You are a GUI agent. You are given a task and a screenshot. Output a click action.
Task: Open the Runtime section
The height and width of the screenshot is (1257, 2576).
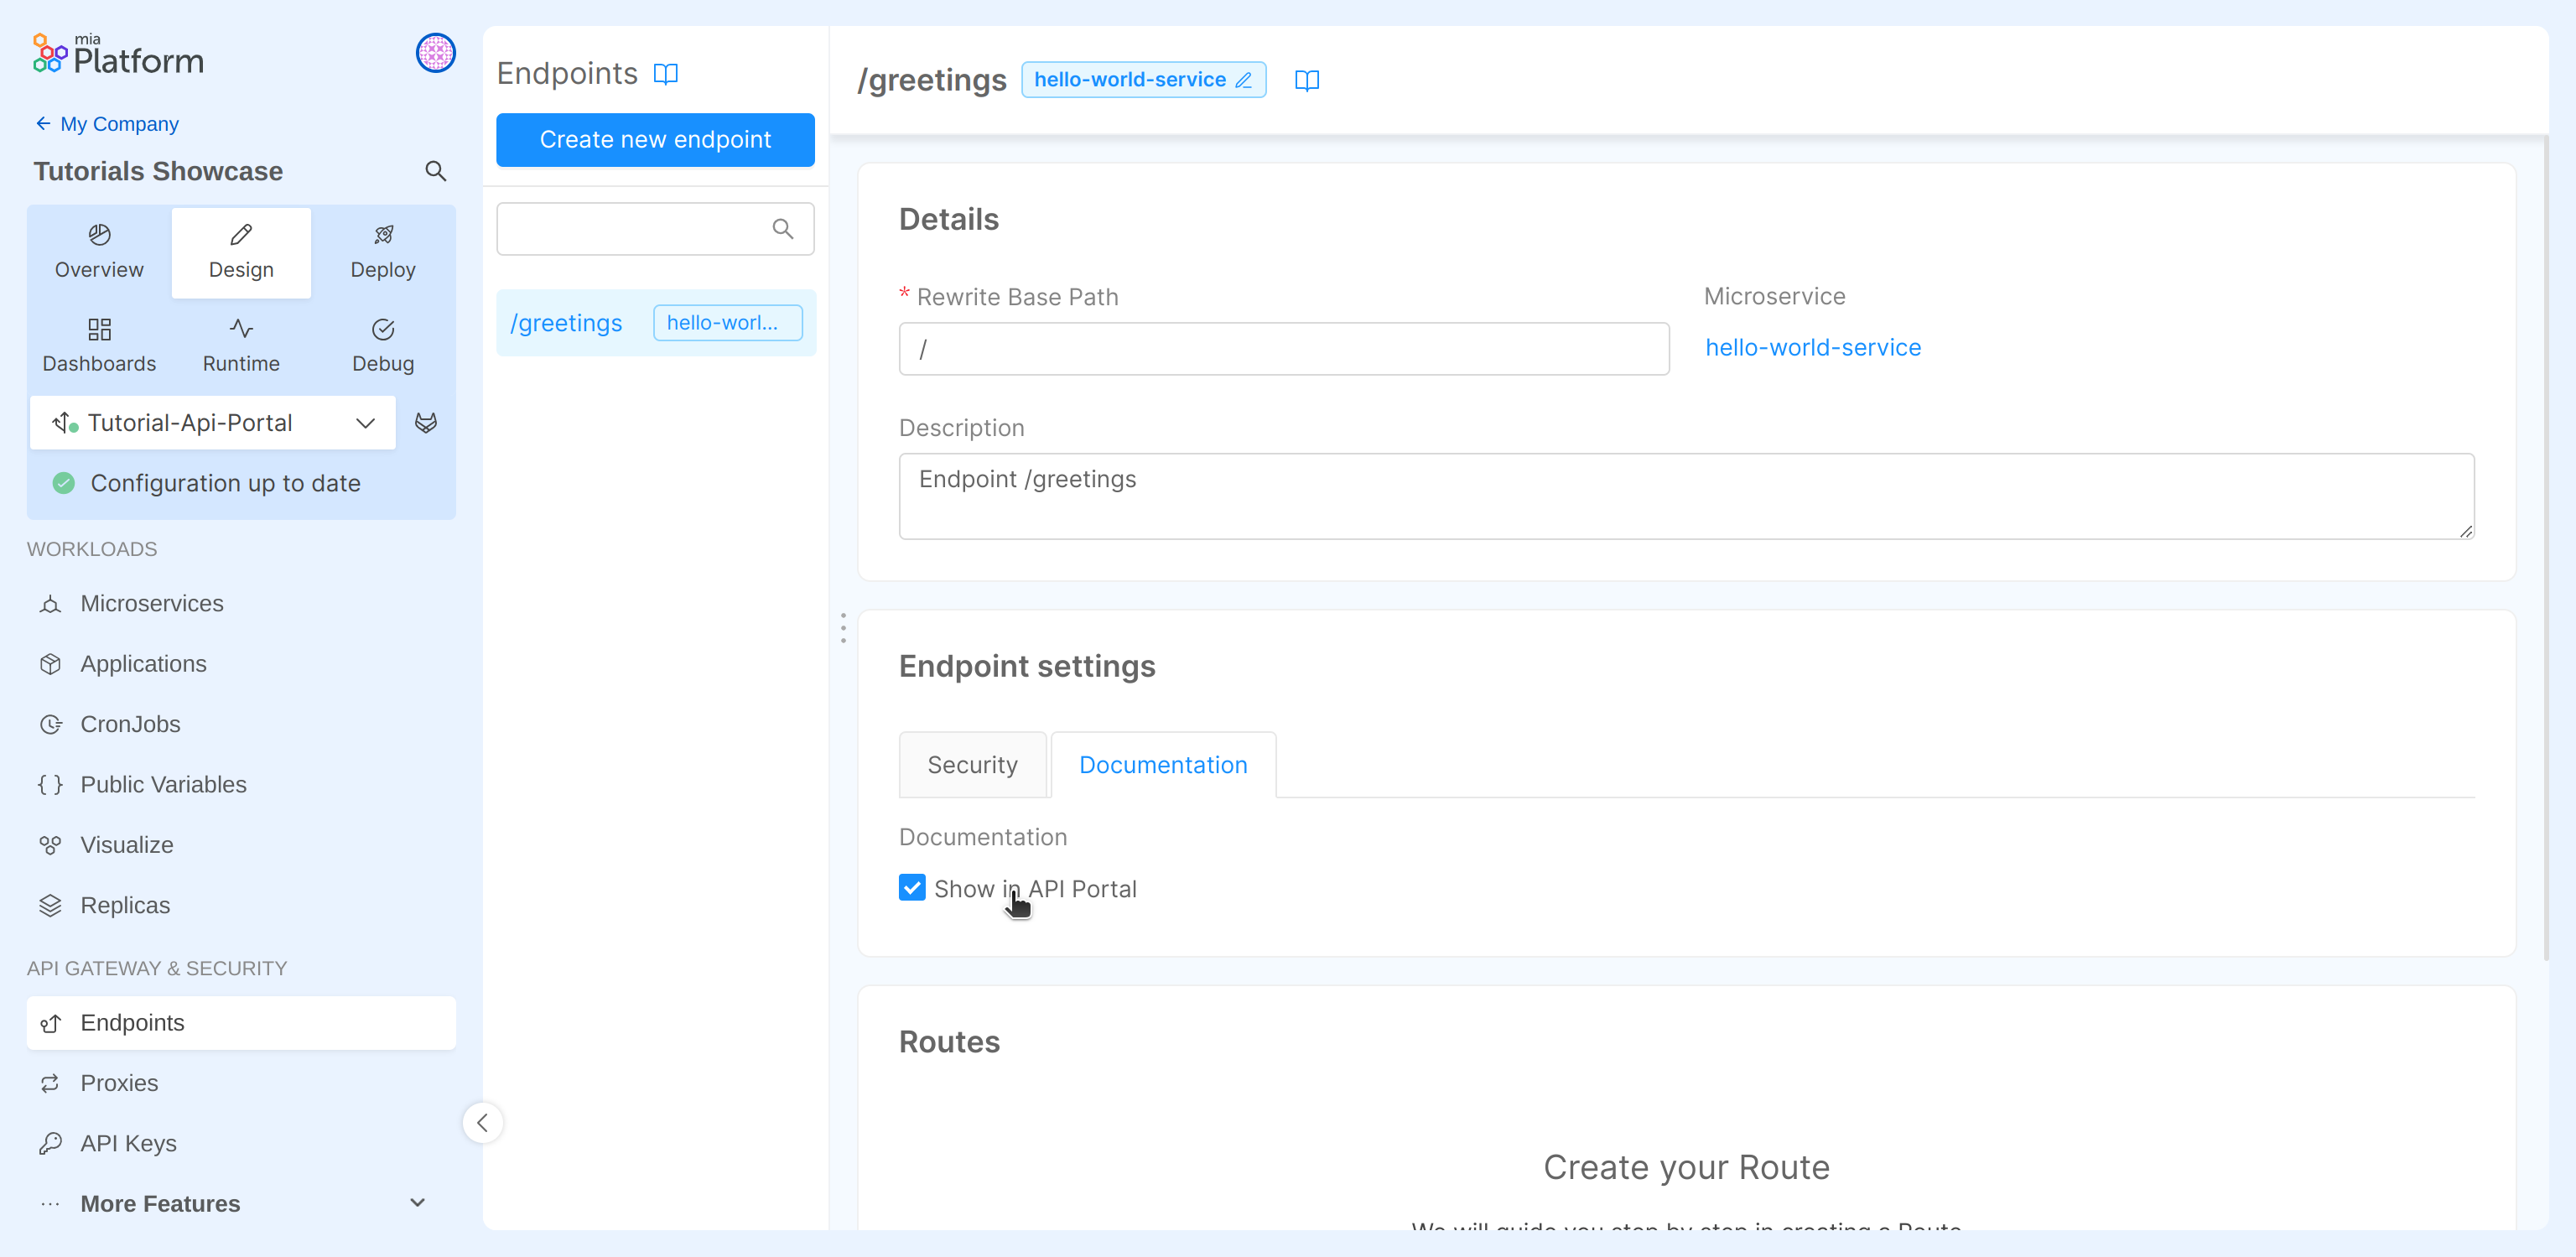(x=240, y=345)
